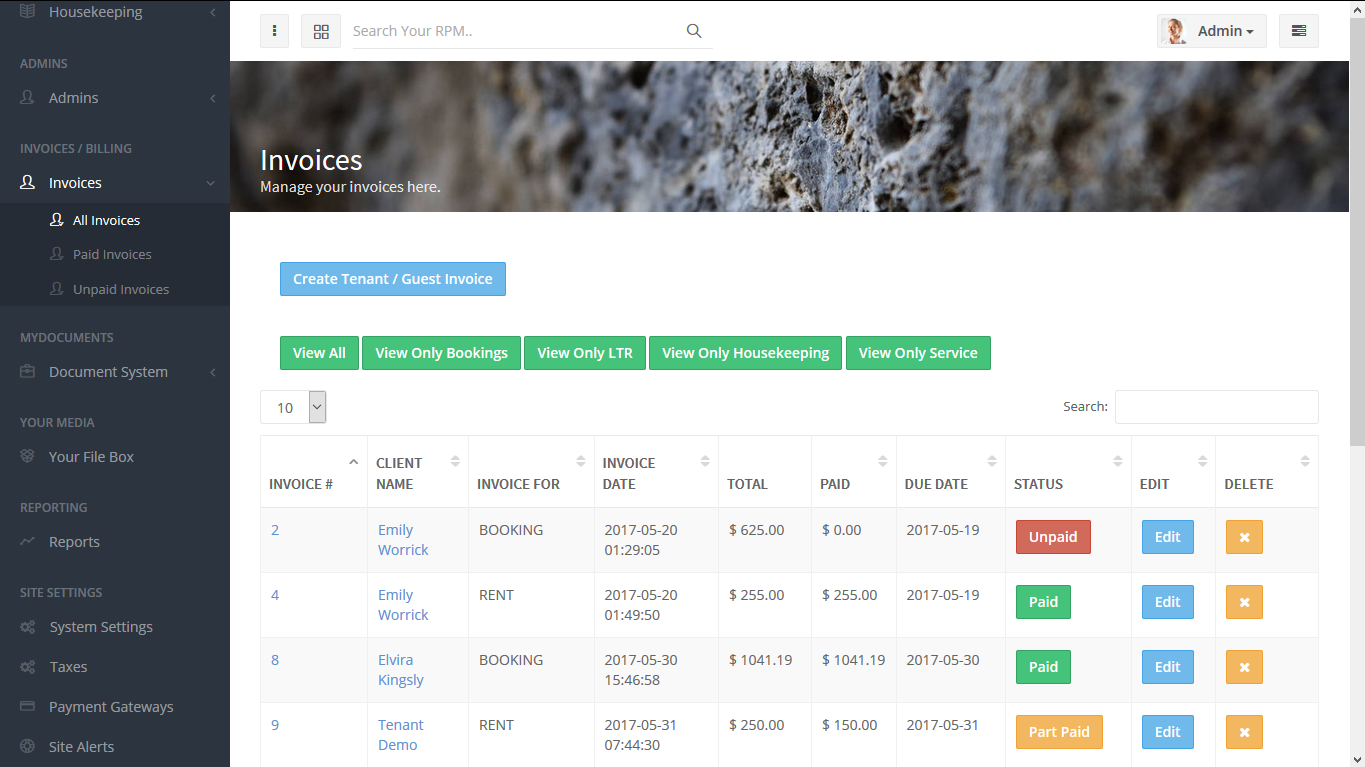The image size is (1365, 767).
Task: Click the System Settings gears icon
Action: tap(28, 627)
